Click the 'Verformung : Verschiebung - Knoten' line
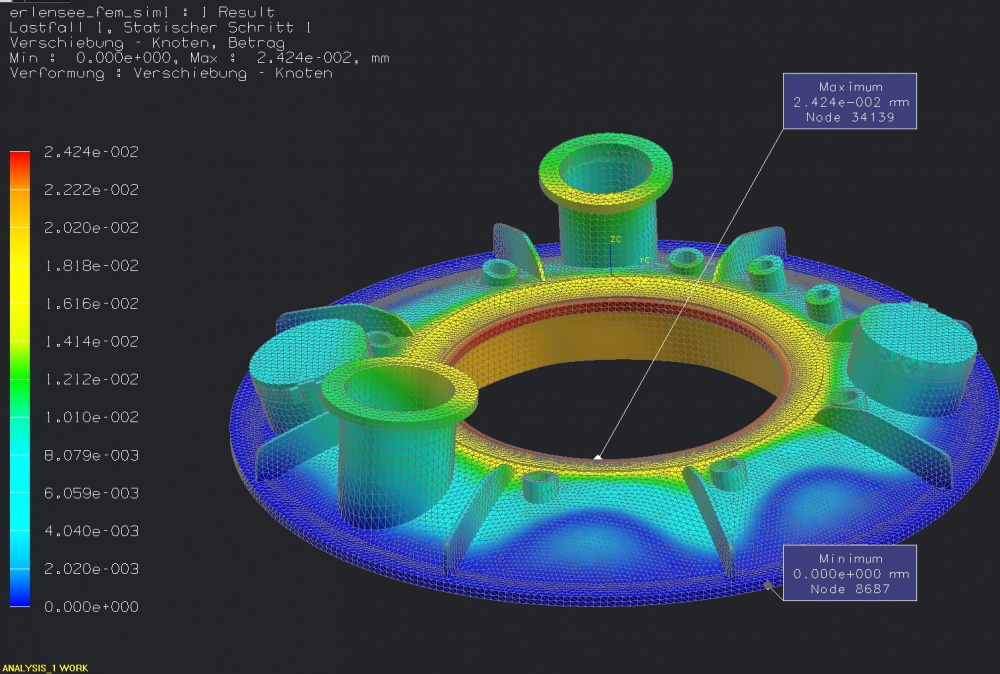The width and height of the screenshot is (1000, 674). tap(171, 73)
